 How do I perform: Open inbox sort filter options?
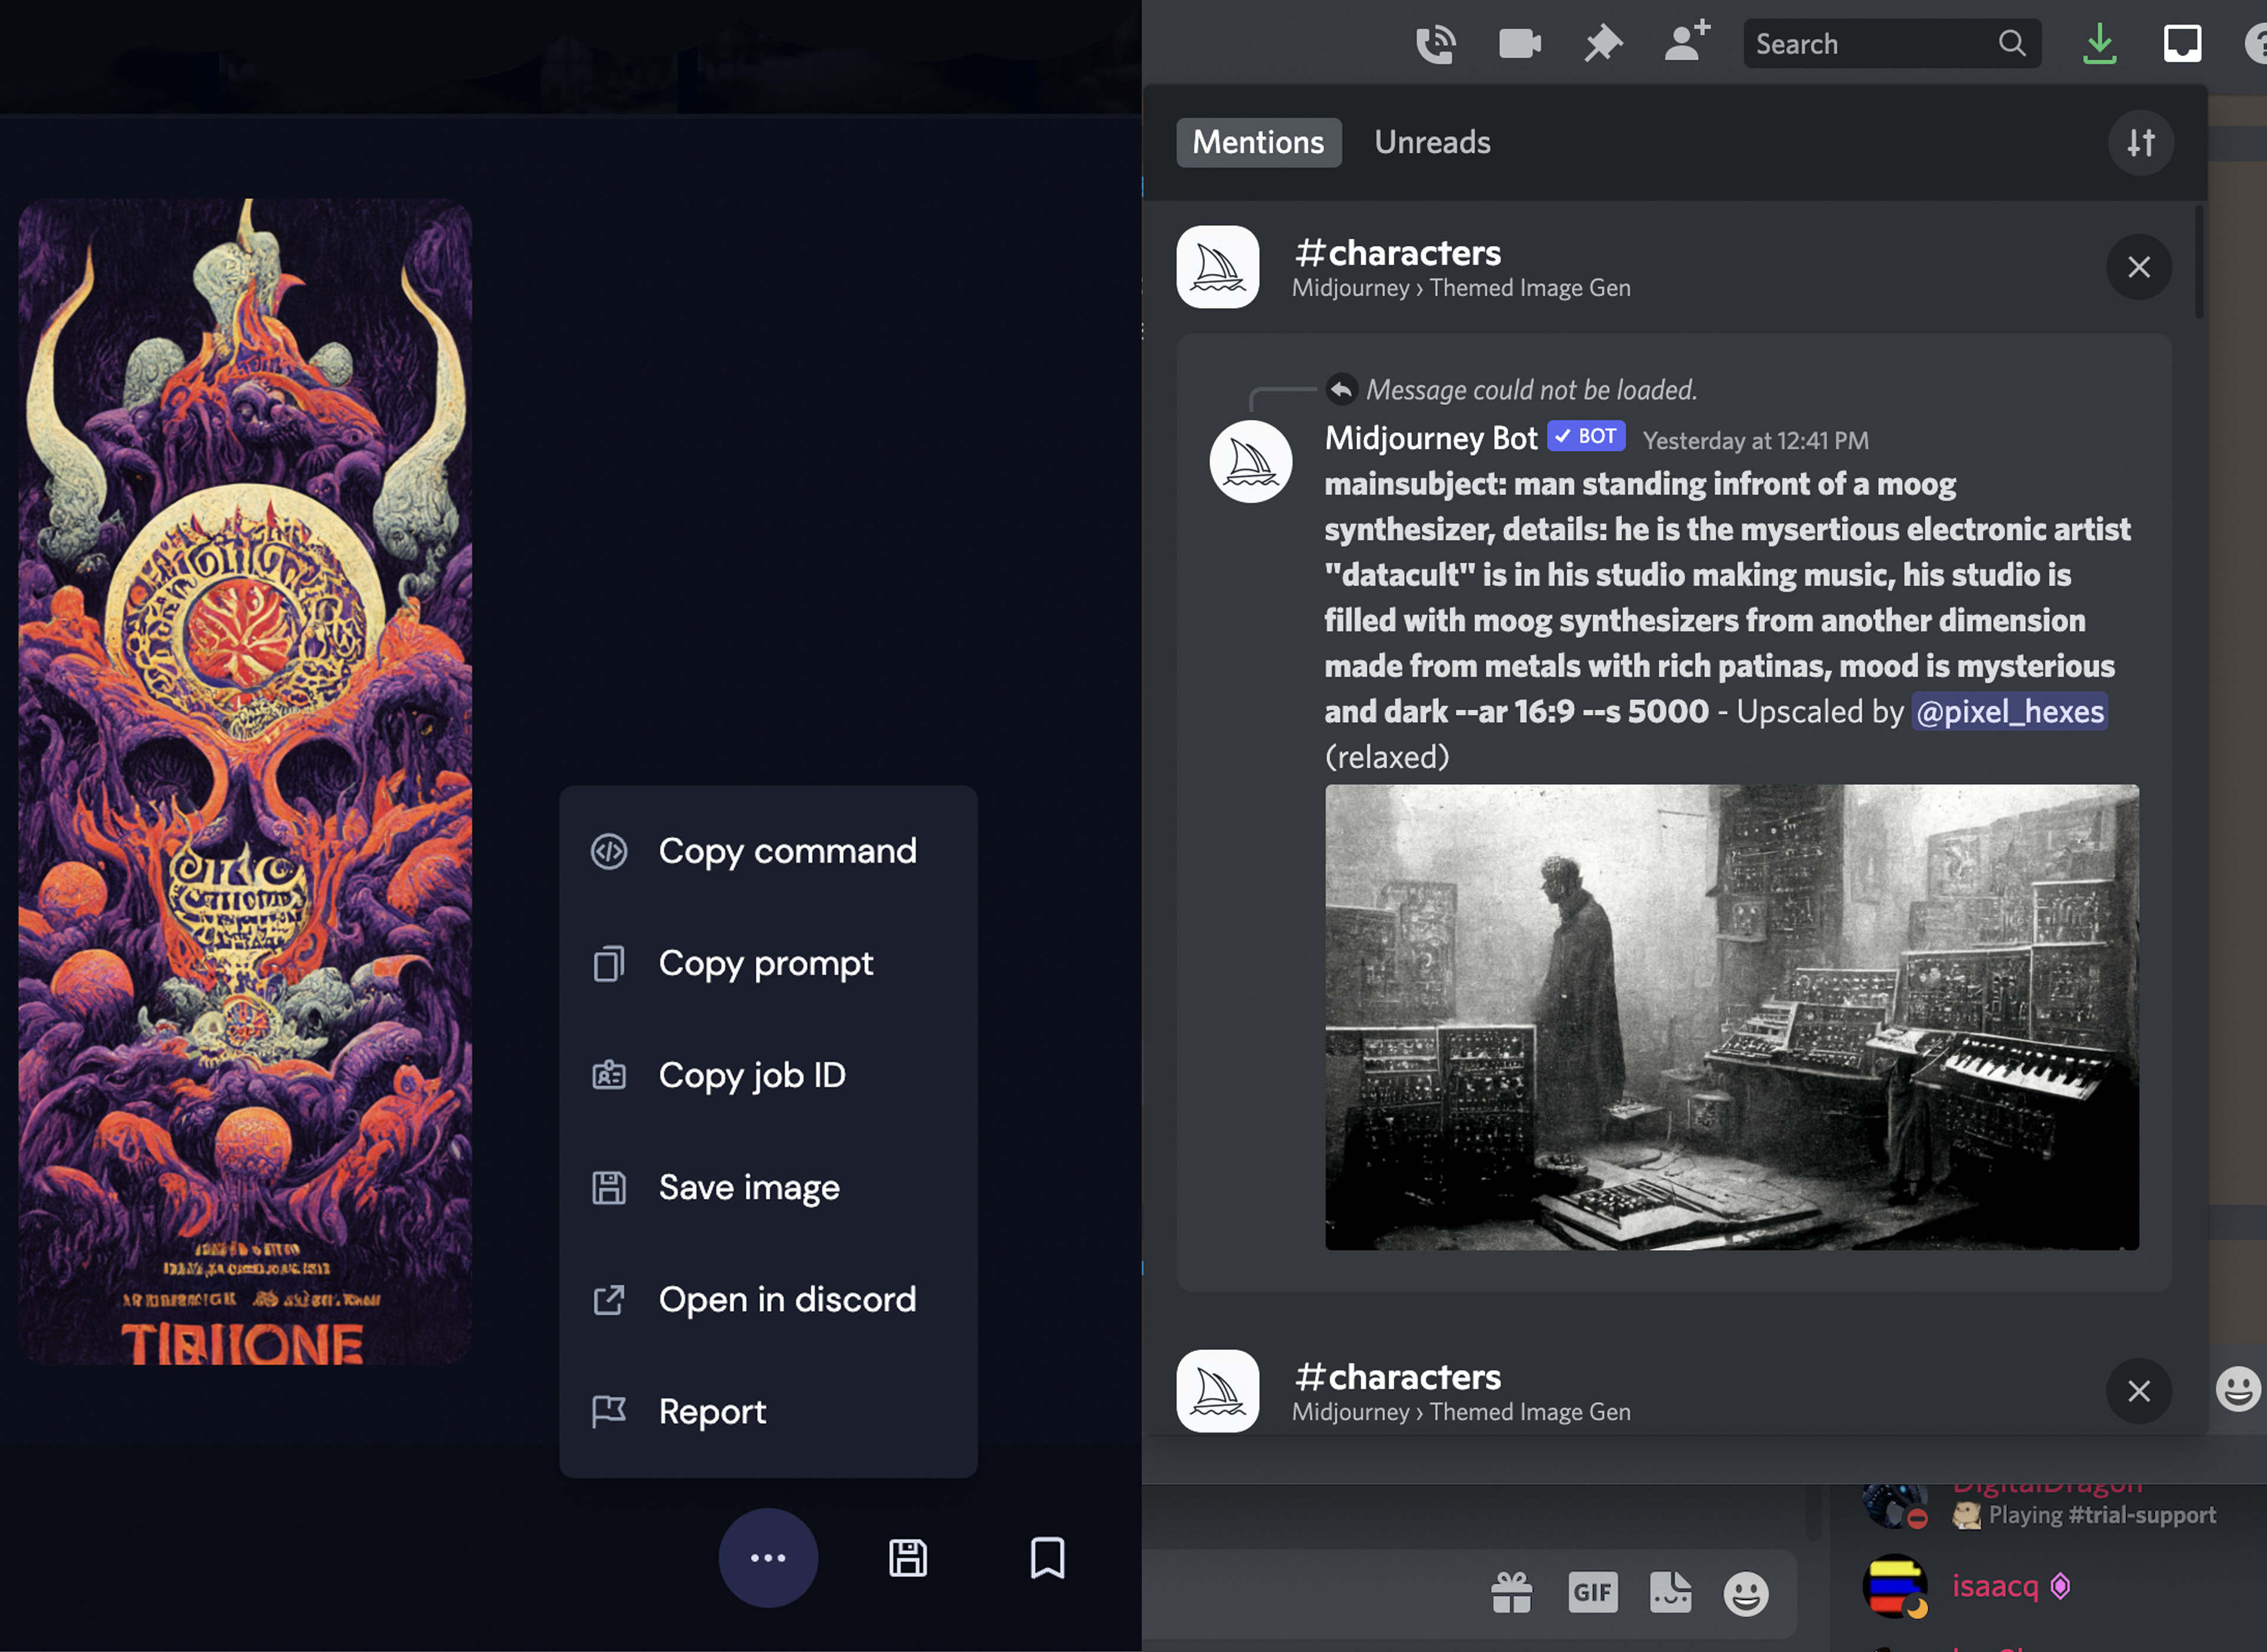pos(2140,143)
